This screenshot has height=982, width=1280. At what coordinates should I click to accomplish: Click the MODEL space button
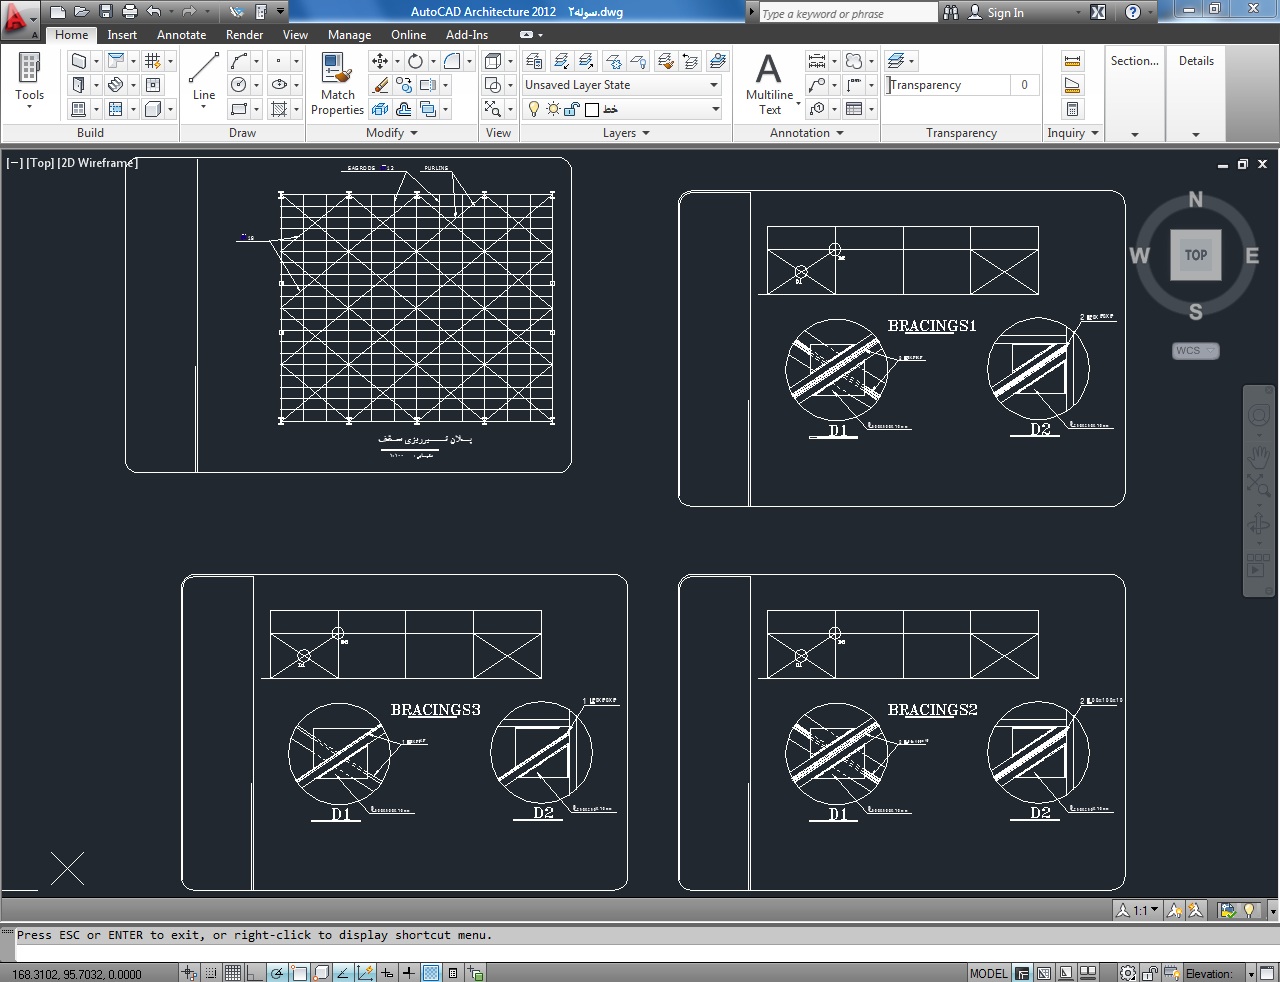tap(988, 973)
